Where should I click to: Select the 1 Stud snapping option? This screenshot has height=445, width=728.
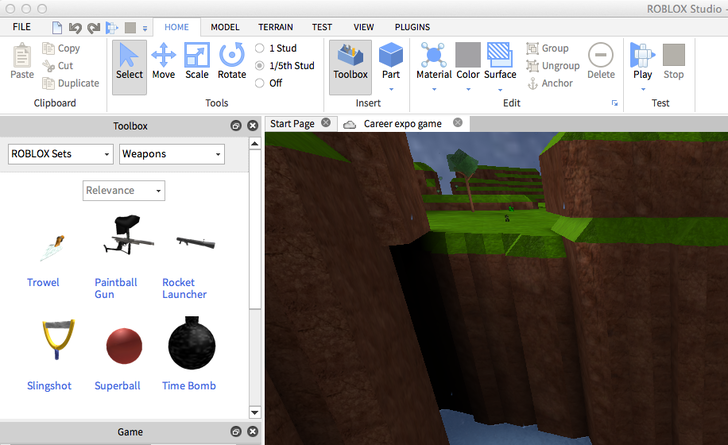[276, 48]
